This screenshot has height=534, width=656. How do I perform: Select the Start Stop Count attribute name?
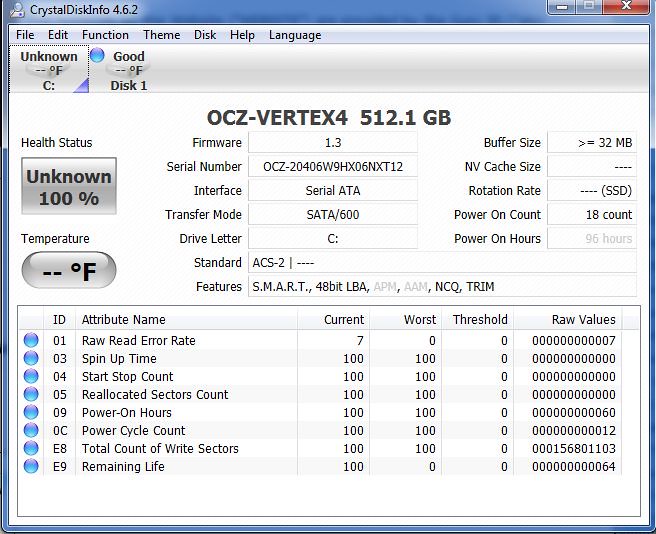click(128, 377)
